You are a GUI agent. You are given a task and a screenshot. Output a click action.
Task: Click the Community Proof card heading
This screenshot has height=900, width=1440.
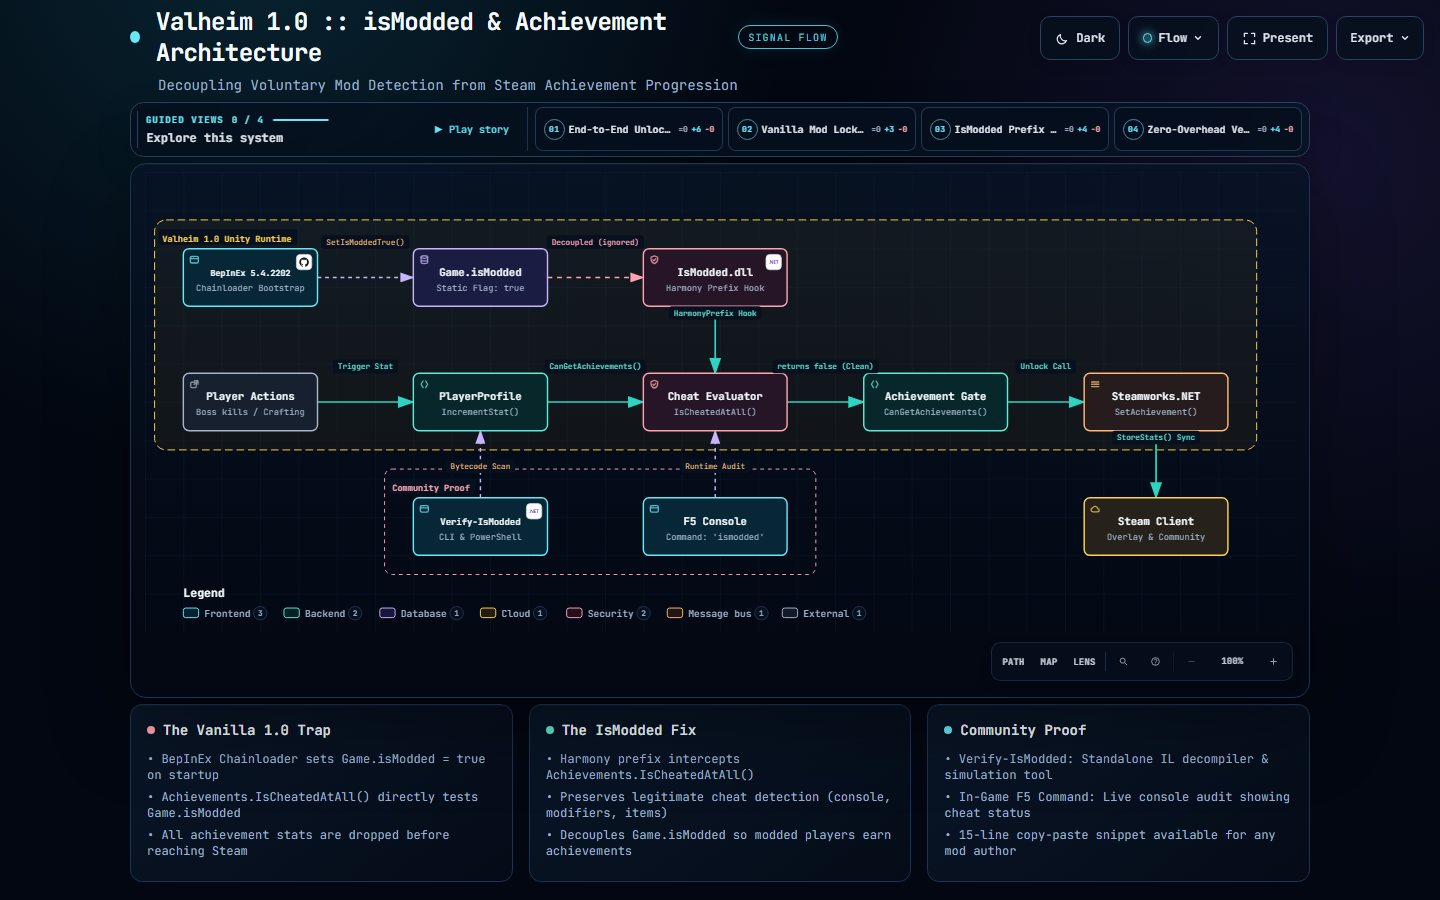pos(1023,731)
